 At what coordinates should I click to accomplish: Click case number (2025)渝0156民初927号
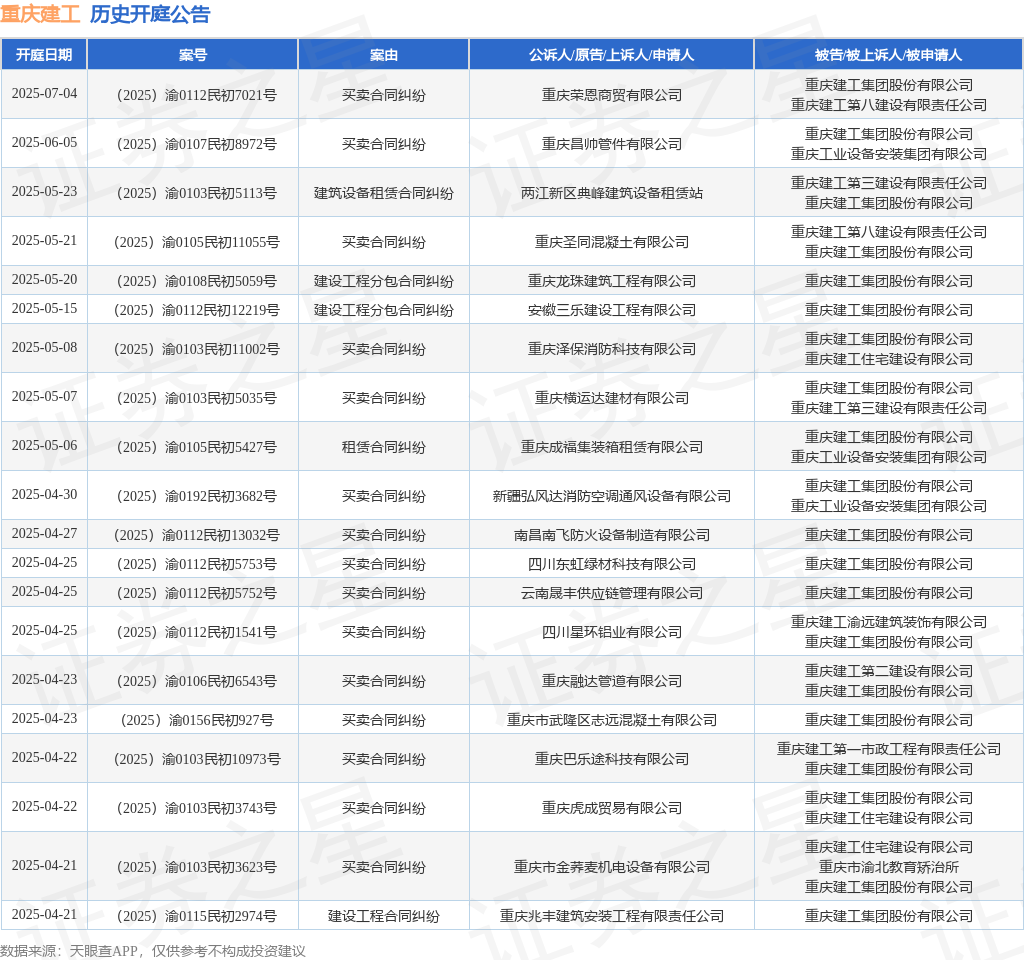point(197,720)
